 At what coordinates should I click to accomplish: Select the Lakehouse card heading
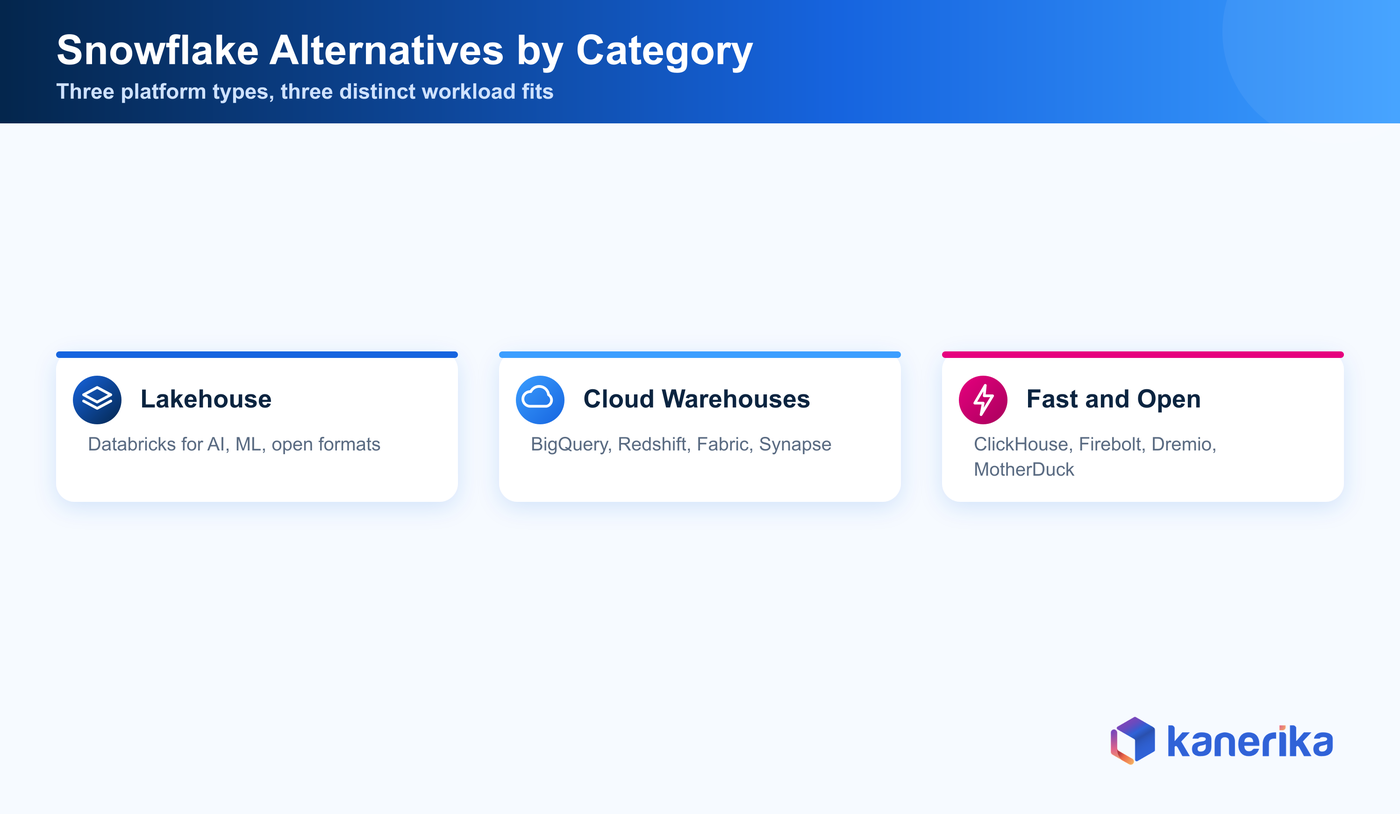pyautogui.click(x=206, y=399)
